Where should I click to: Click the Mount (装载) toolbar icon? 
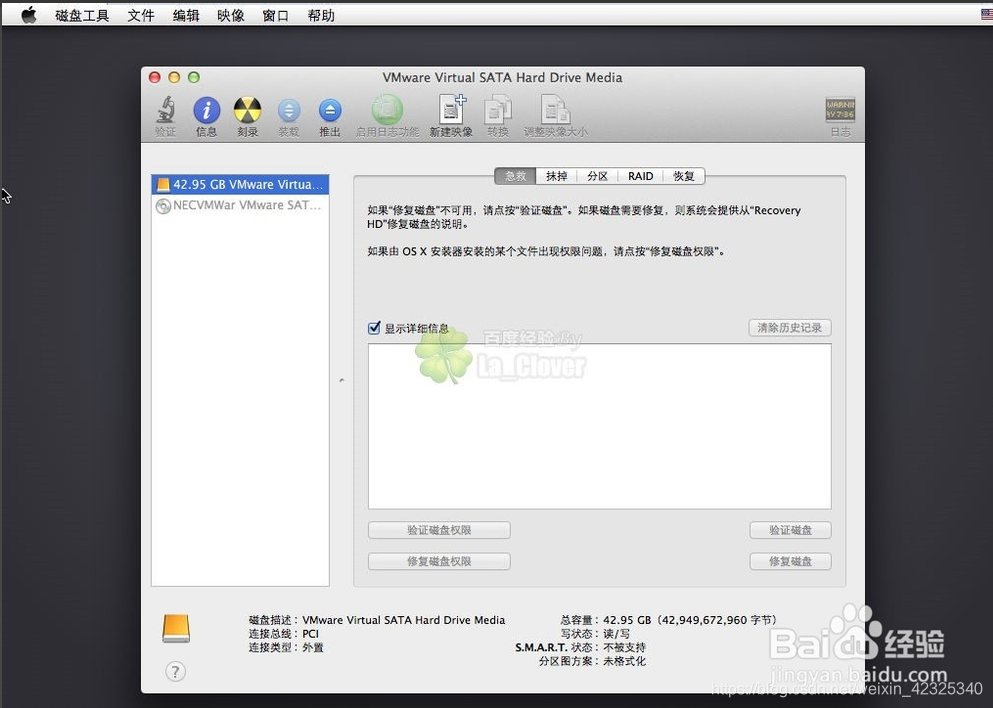(x=289, y=111)
